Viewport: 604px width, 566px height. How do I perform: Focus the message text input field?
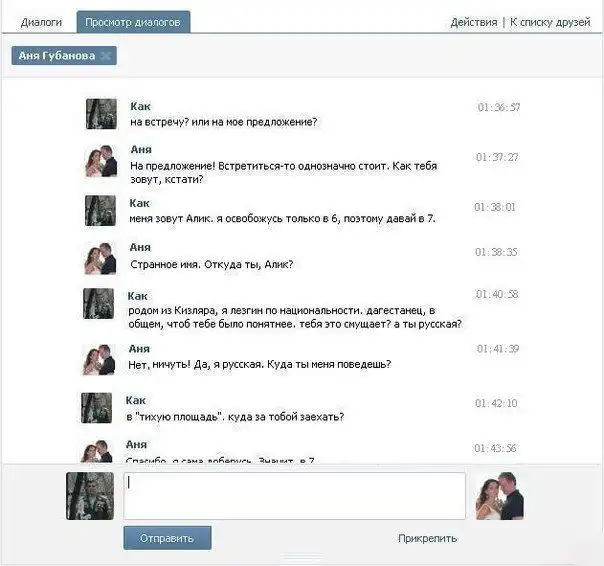click(294, 495)
